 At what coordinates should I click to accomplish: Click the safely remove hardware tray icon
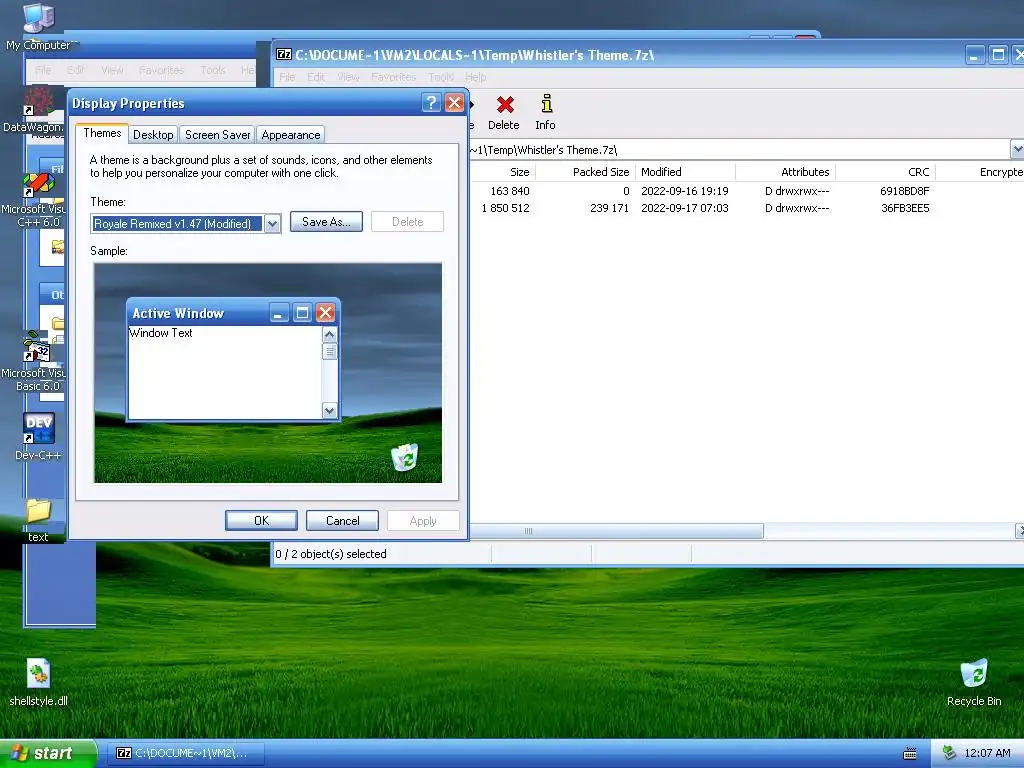click(949, 753)
